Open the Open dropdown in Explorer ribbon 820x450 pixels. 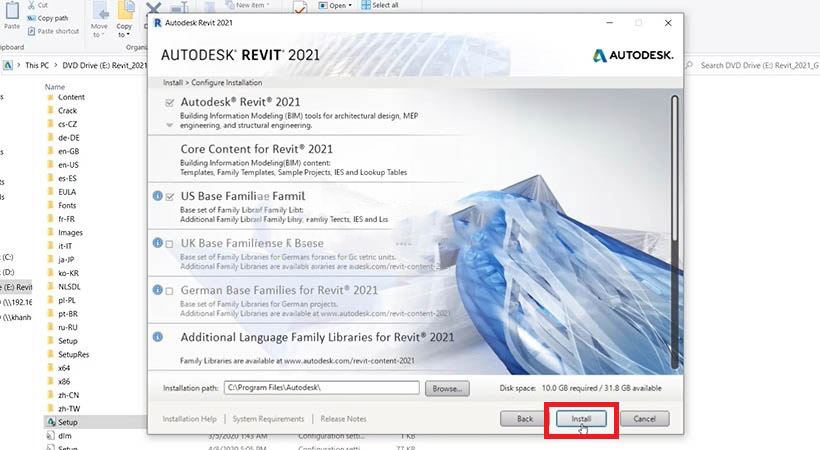335,5
